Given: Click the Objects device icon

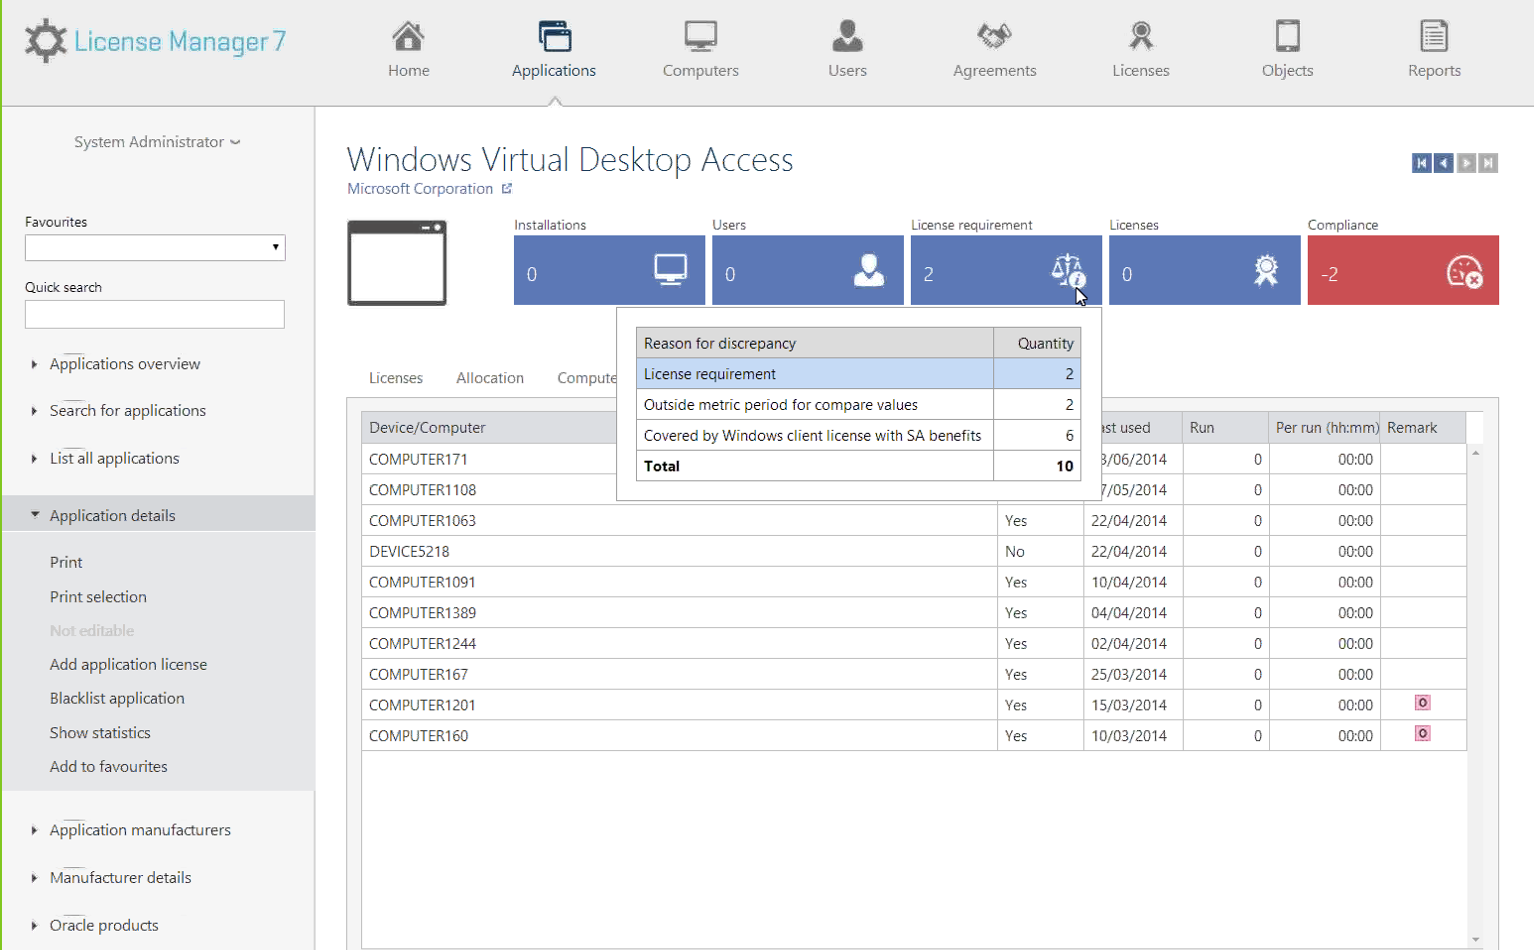Looking at the screenshot, I should pos(1287,38).
